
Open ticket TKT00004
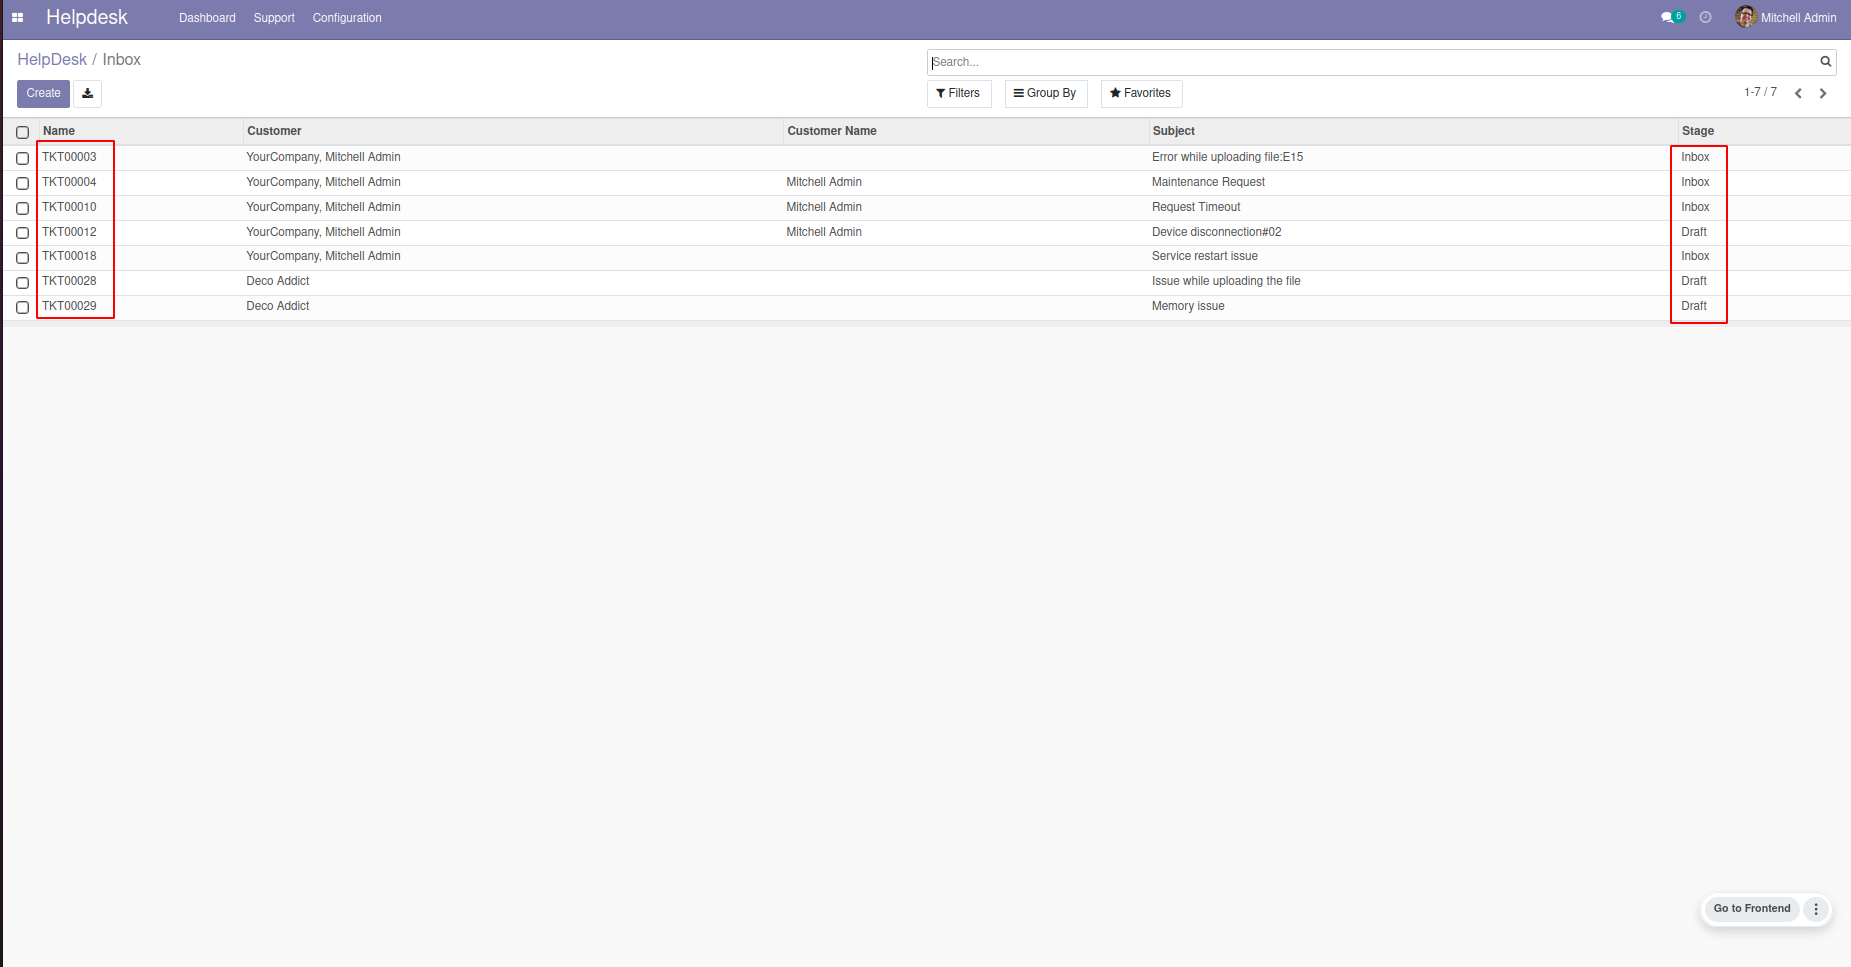69,182
